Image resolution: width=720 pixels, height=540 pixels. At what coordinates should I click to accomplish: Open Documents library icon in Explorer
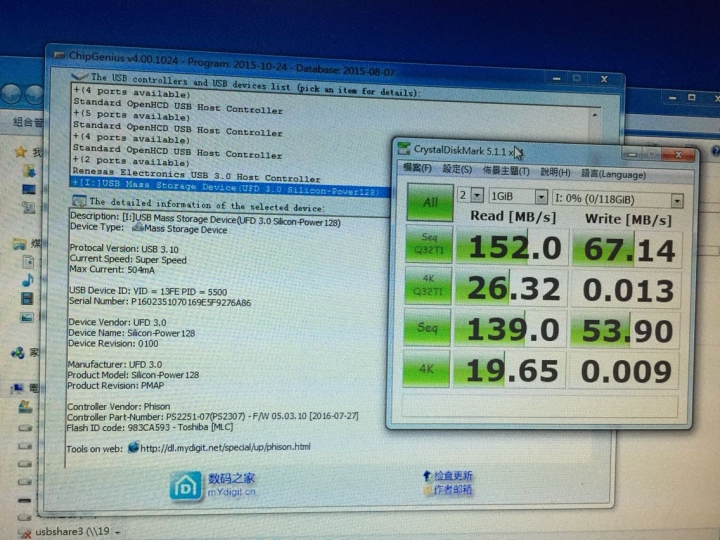[28, 262]
